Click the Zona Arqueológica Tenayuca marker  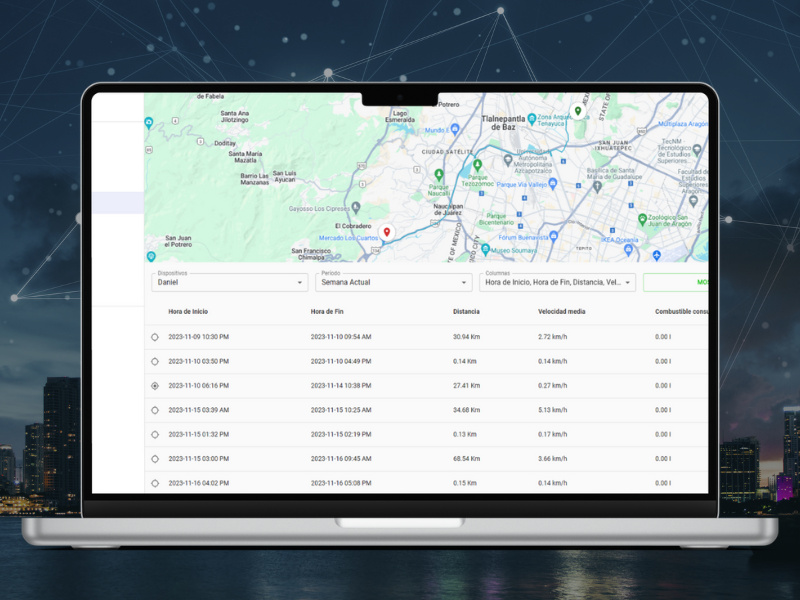coord(532,119)
